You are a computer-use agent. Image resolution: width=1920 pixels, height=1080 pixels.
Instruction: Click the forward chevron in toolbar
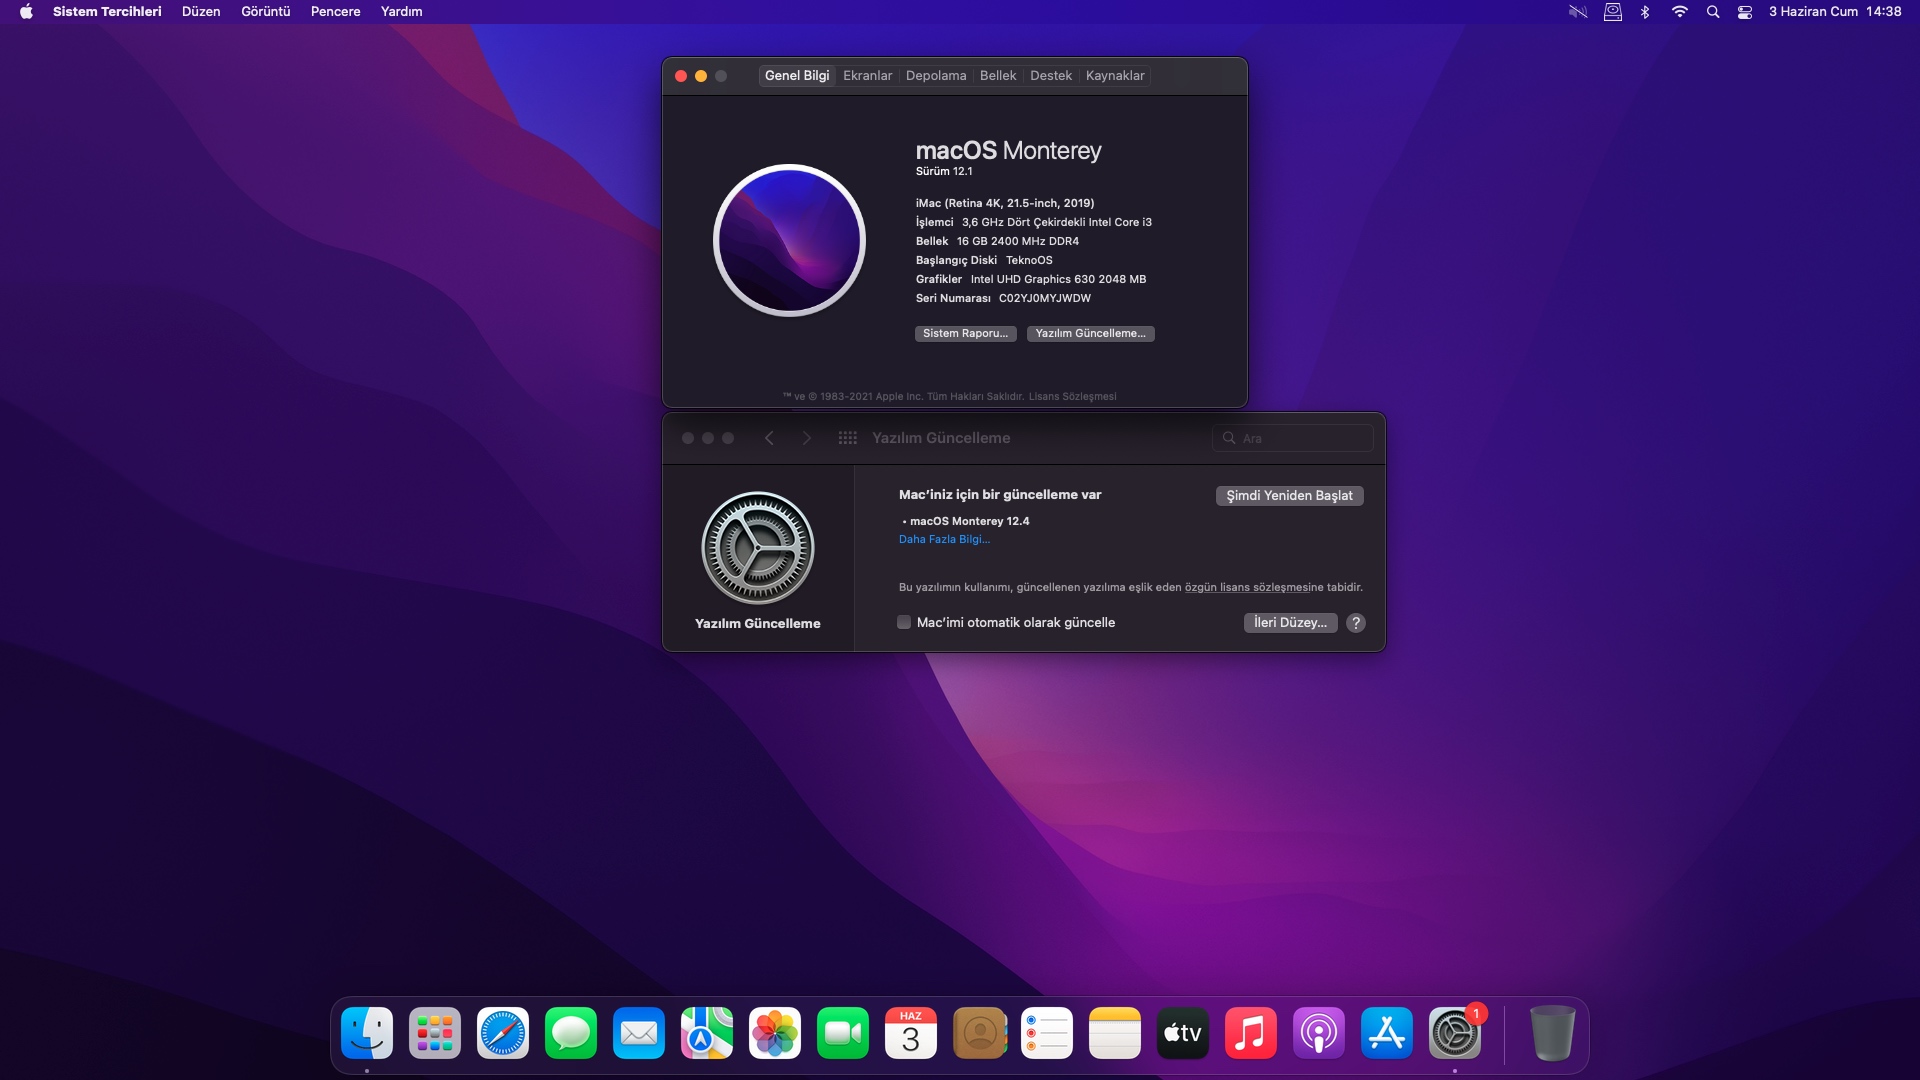click(x=807, y=438)
